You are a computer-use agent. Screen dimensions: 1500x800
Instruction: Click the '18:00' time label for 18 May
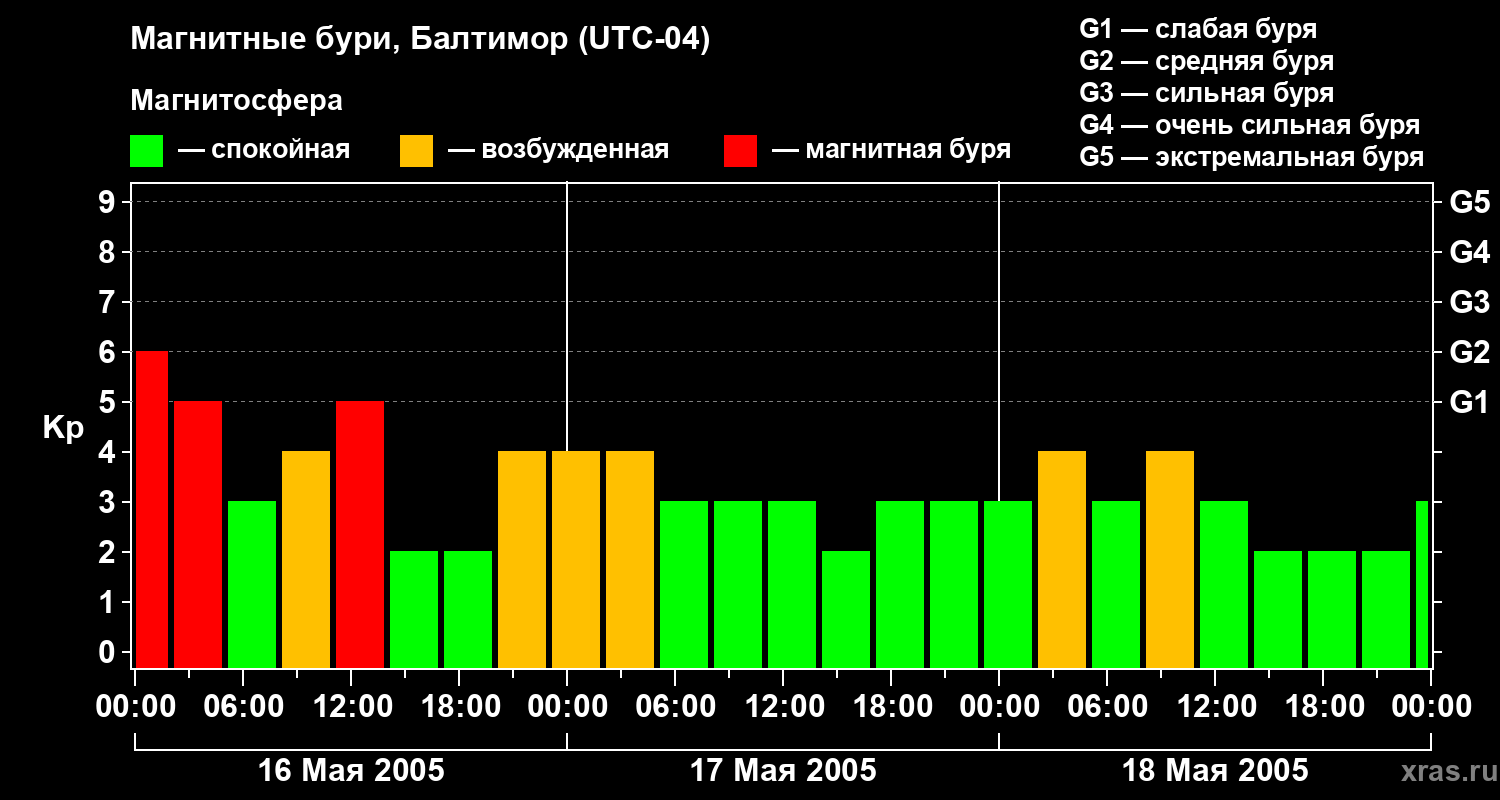(x=1323, y=706)
